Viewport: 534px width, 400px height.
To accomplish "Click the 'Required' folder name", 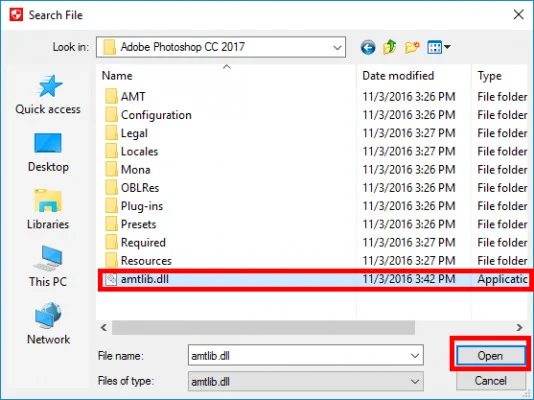I will point(143,243).
